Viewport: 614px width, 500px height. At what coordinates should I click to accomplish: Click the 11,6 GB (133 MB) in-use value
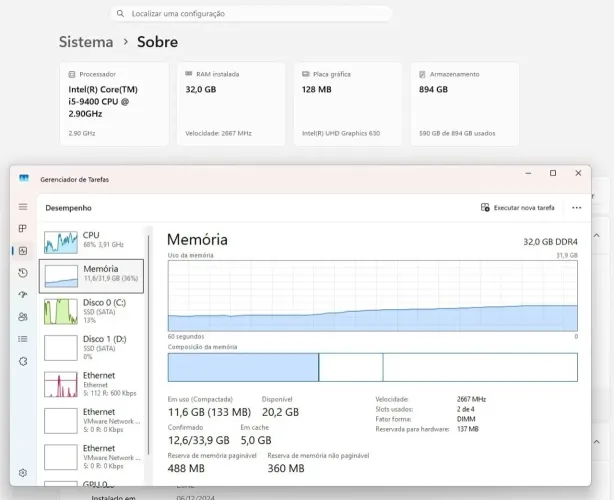pyautogui.click(x=209, y=412)
